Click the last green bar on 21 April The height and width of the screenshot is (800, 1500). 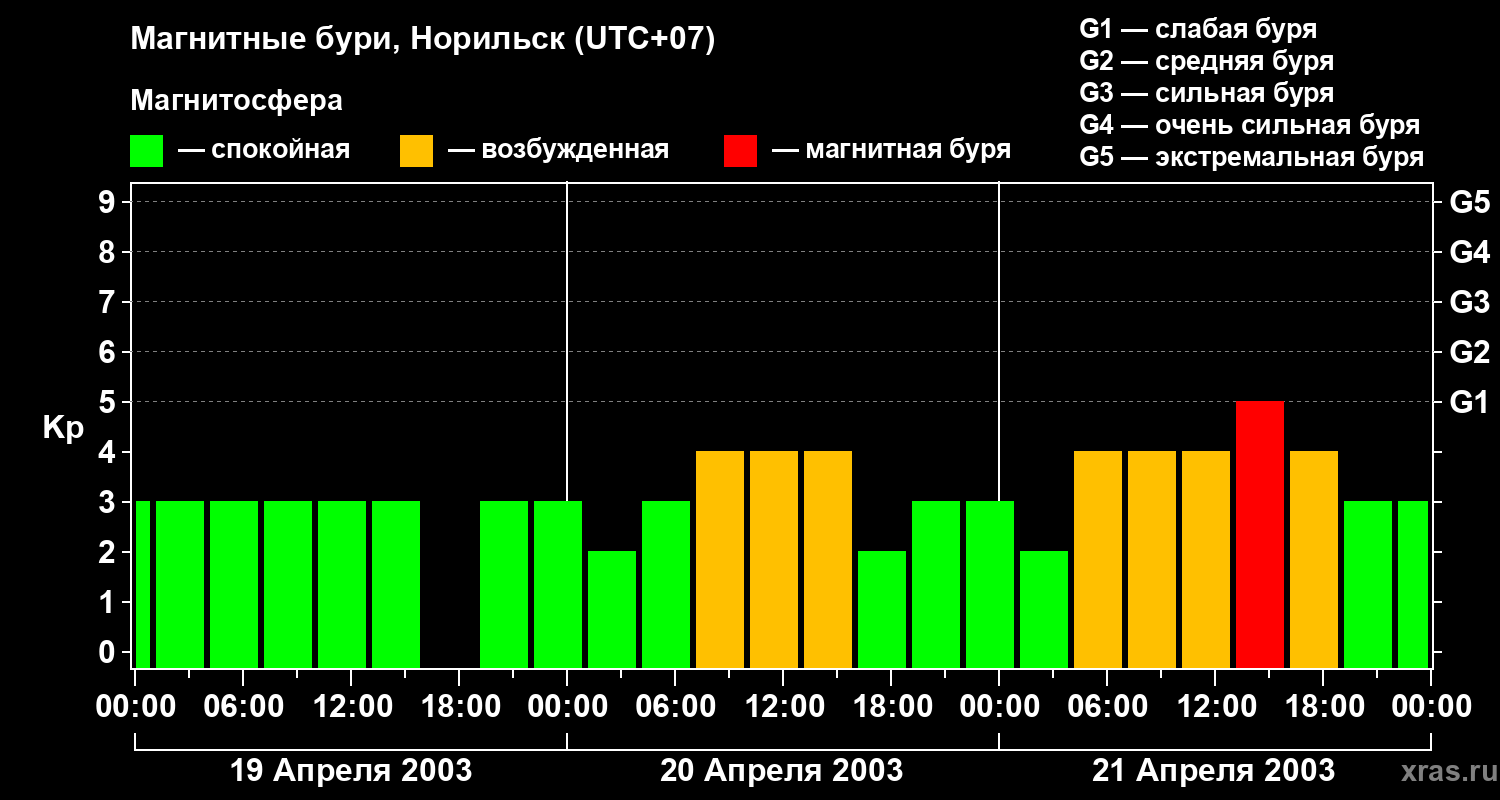1413,584
